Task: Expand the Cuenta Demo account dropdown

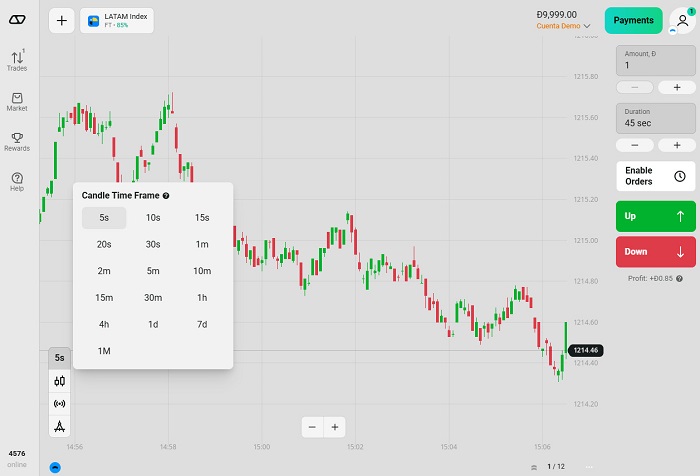Action: pos(563,26)
